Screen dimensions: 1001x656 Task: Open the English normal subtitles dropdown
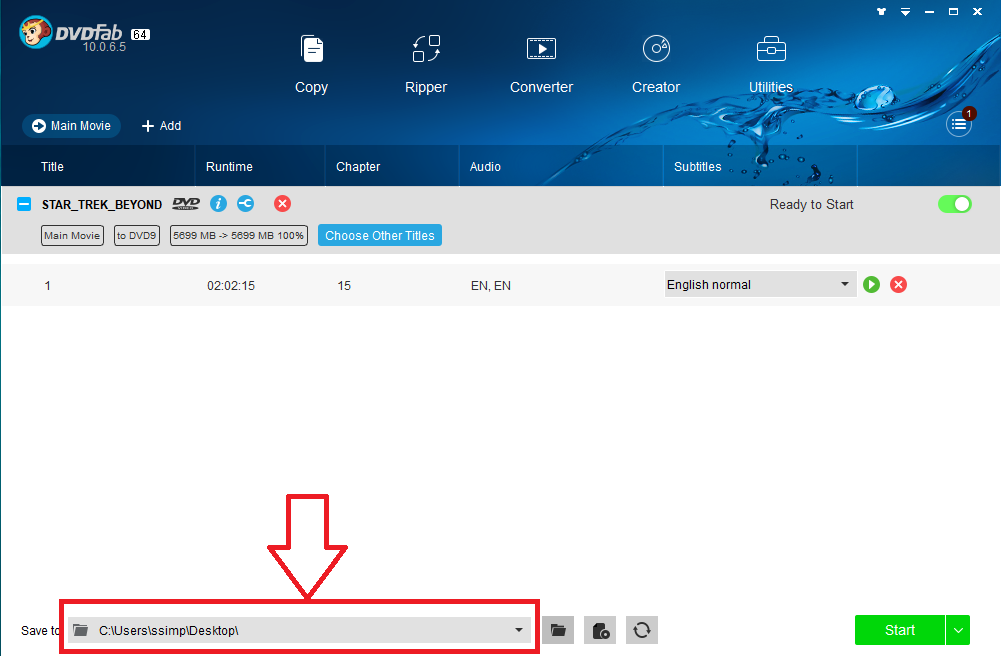(760, 285)
